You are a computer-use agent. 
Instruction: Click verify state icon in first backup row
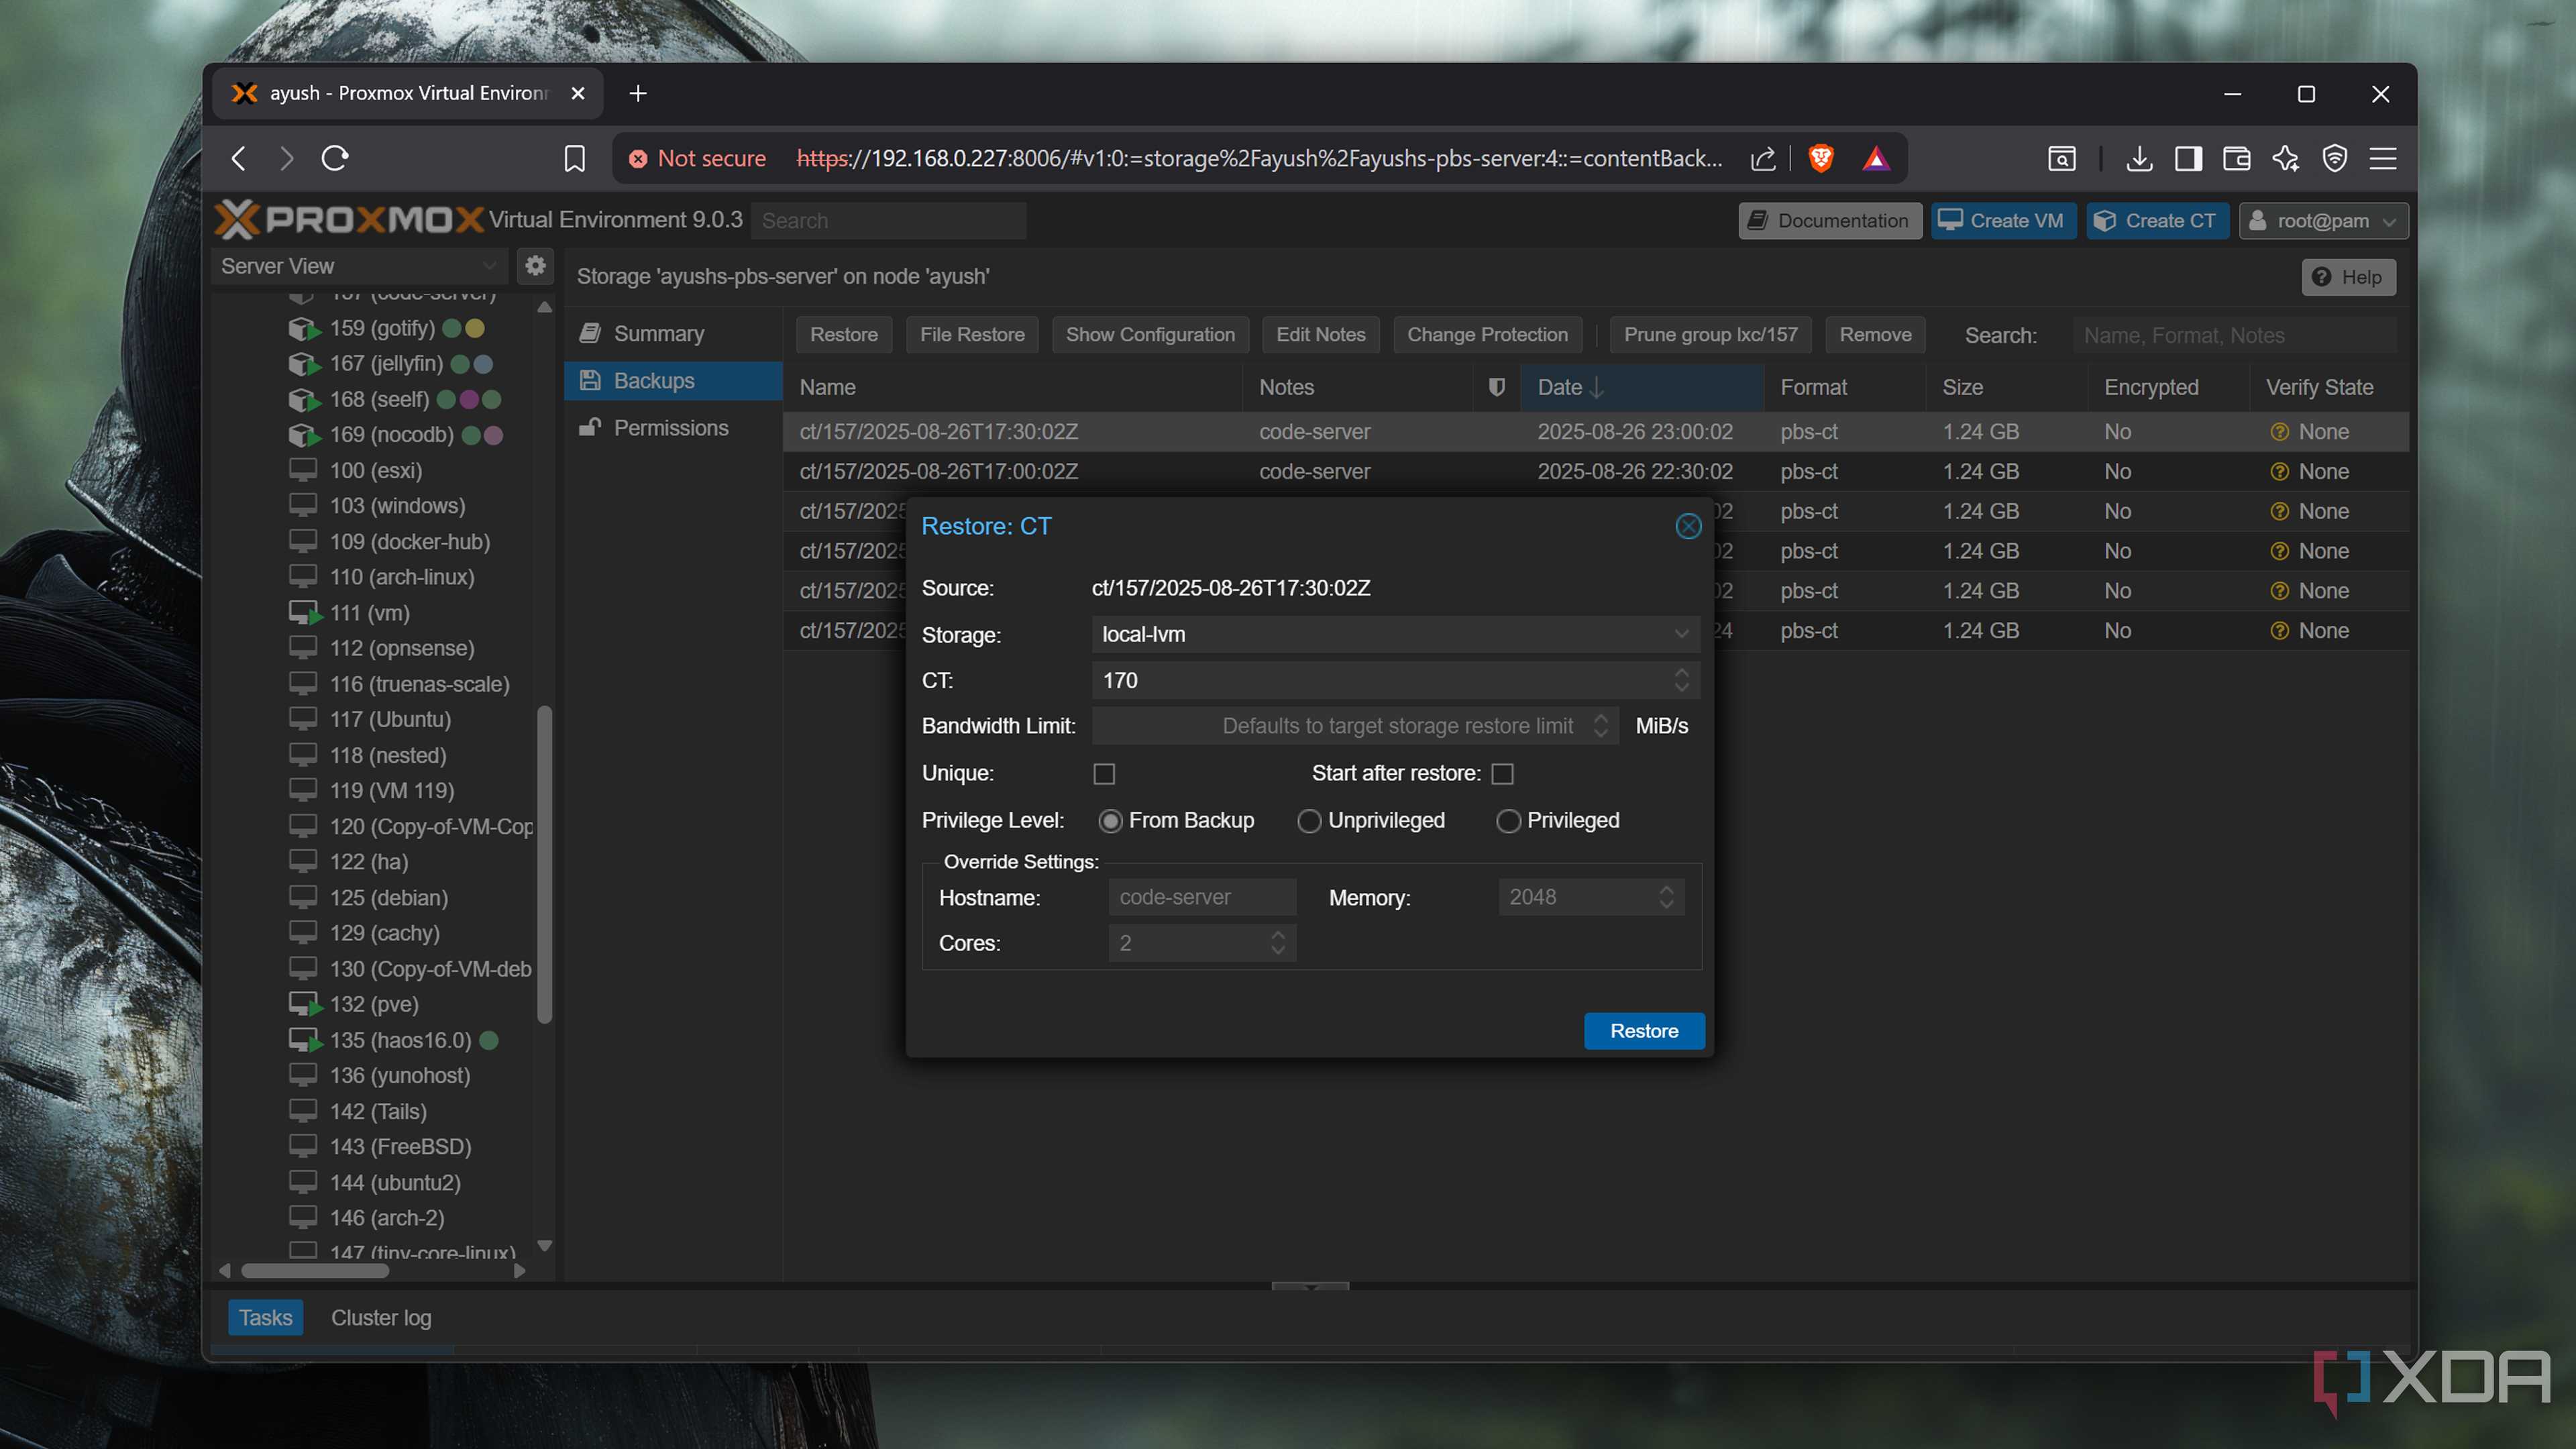pyautogui.click(x=2279, y=432)
